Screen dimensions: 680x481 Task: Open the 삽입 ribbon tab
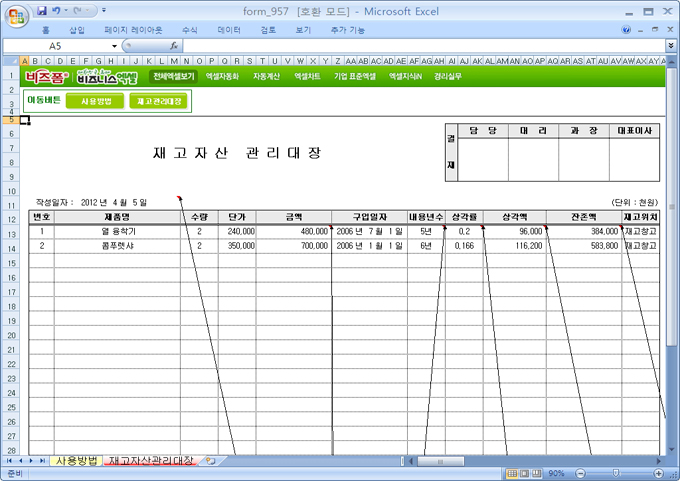pyautogui.click(x=77, y=30)
